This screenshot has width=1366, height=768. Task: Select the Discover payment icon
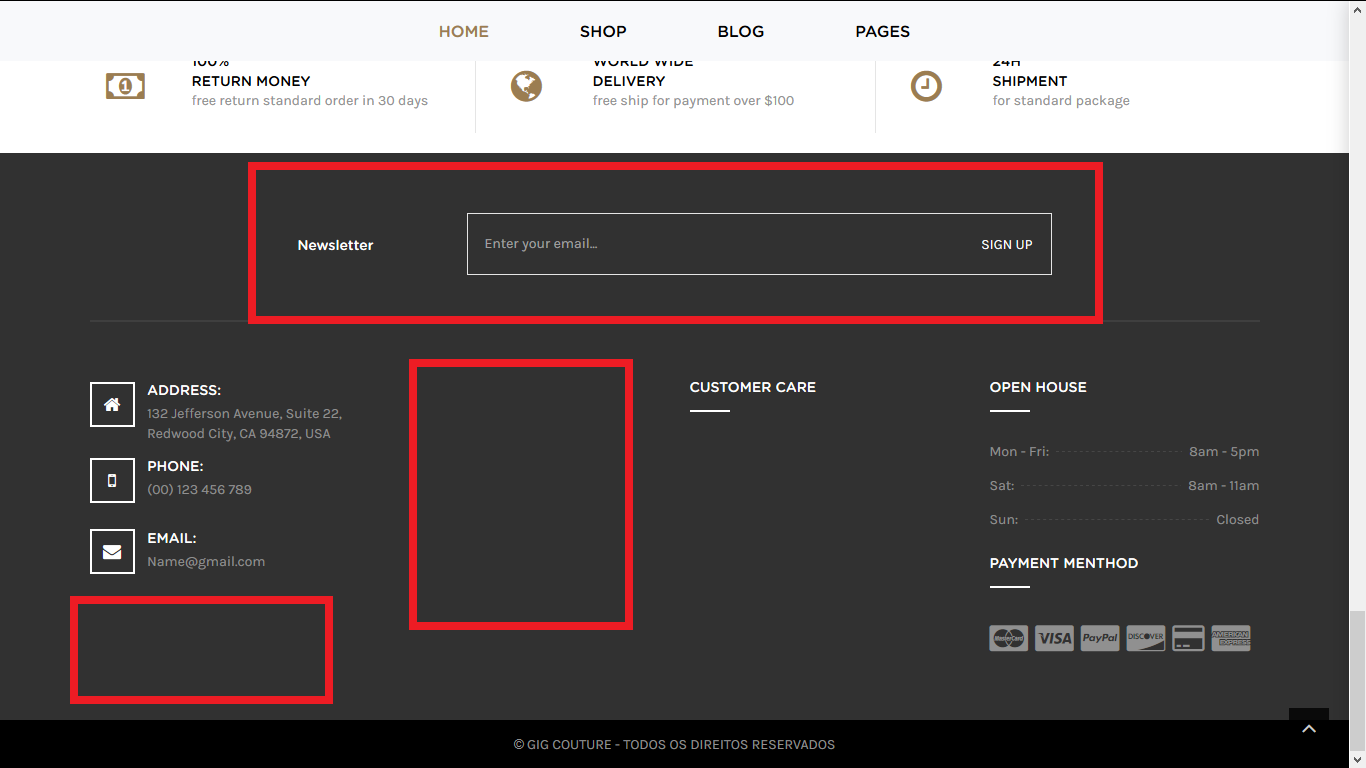[1145, 638]
